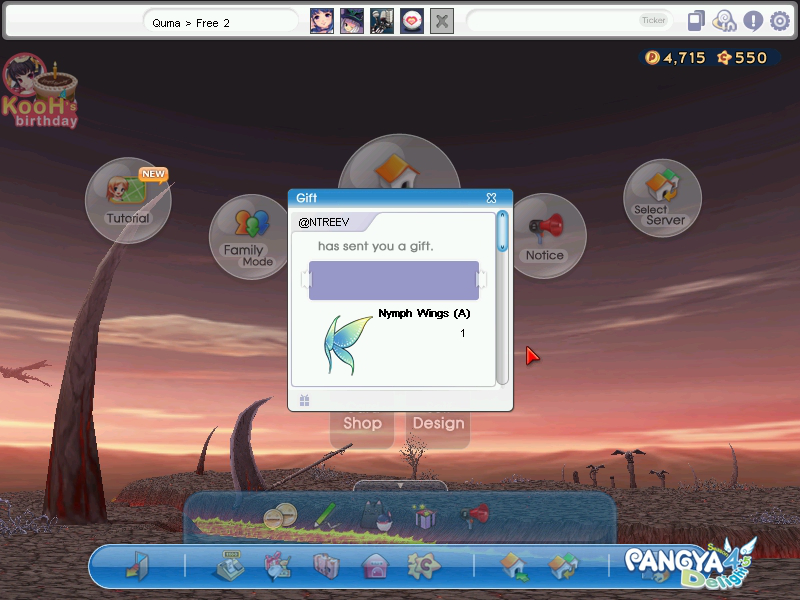The image size is (800, 600).
Task: Close the Gift dialog window
Action: tap(491, 198)
